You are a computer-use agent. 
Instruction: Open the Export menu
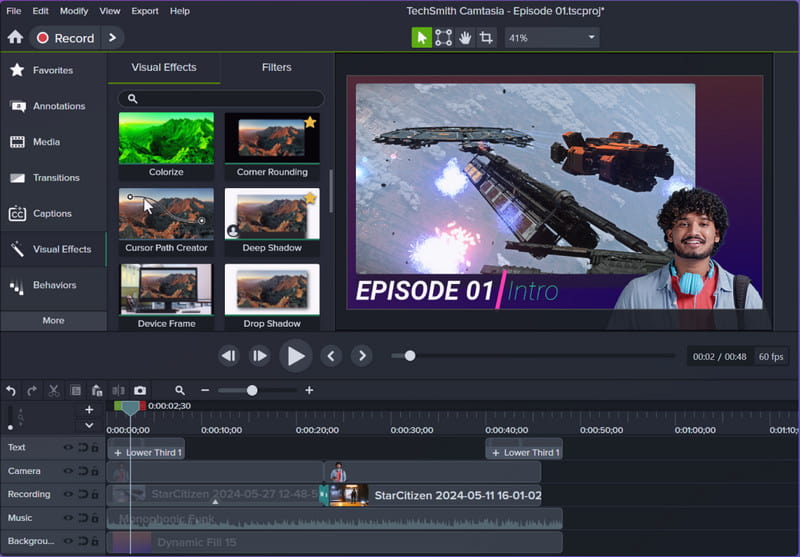click(x=145, y=11)
